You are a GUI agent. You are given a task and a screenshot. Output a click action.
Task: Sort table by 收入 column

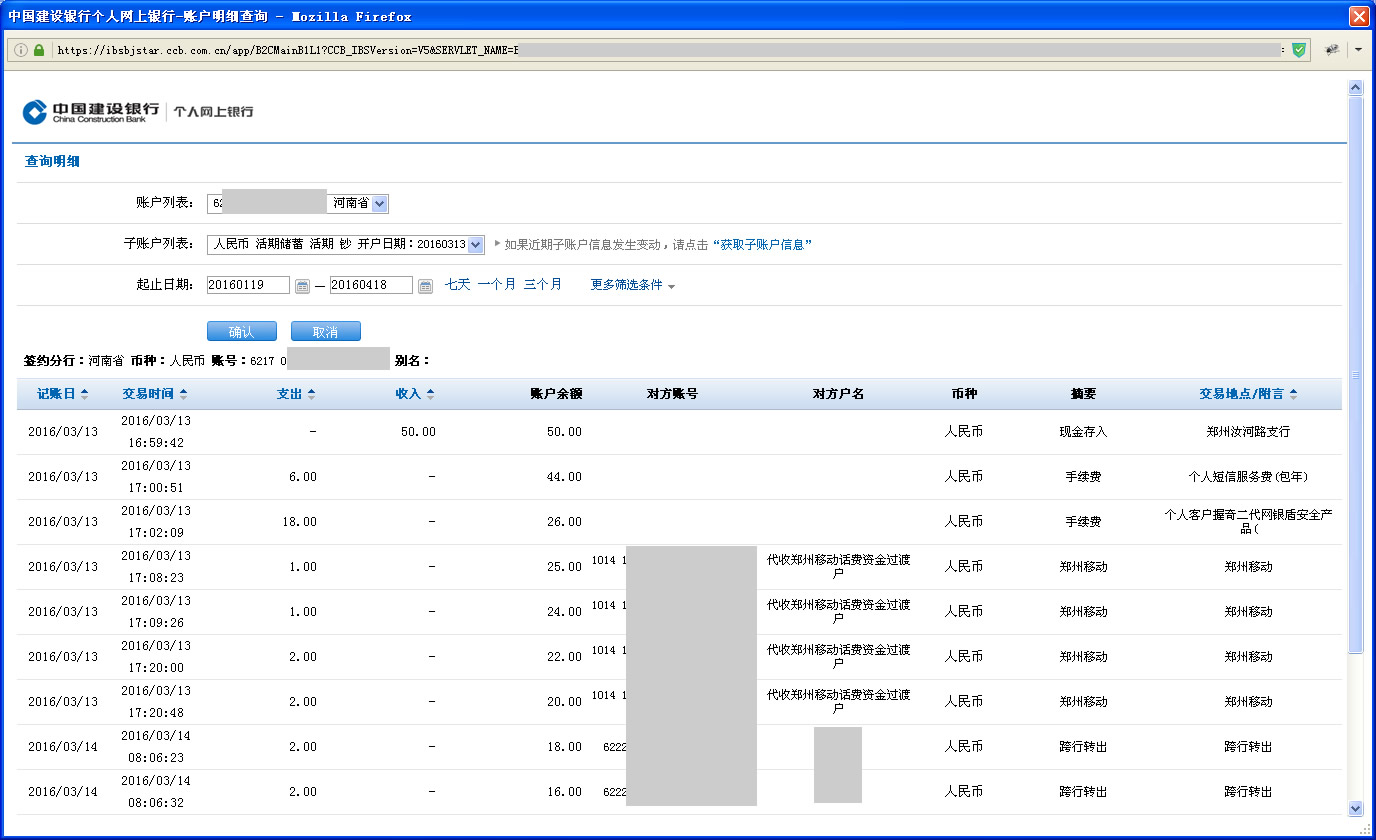click(415, 394)
